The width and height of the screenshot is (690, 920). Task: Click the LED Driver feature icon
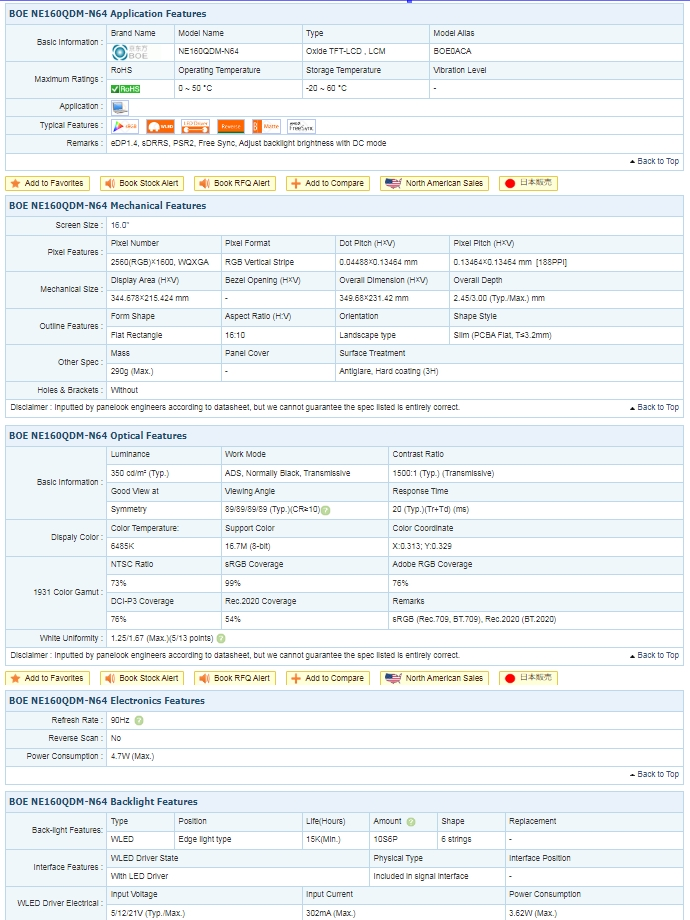pyautogui.click(x=195, y=126)
